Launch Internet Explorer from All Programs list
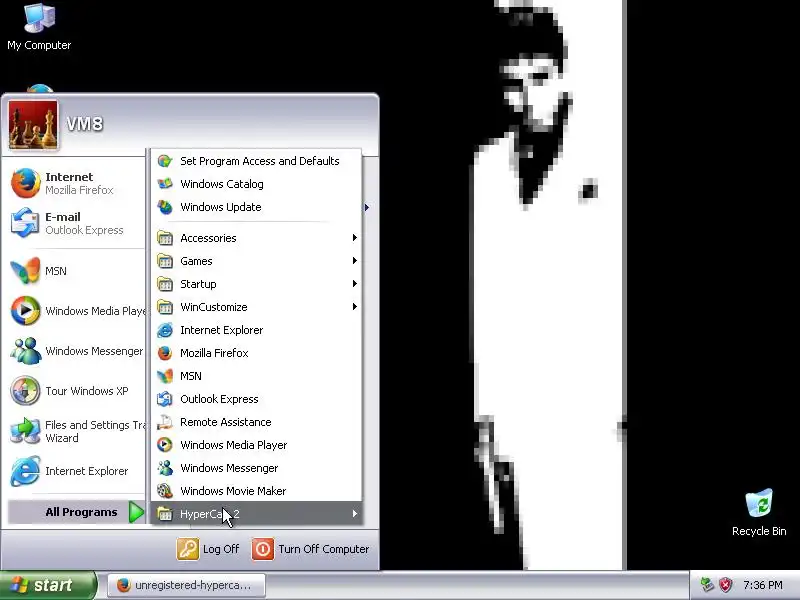 click(256, 330)
